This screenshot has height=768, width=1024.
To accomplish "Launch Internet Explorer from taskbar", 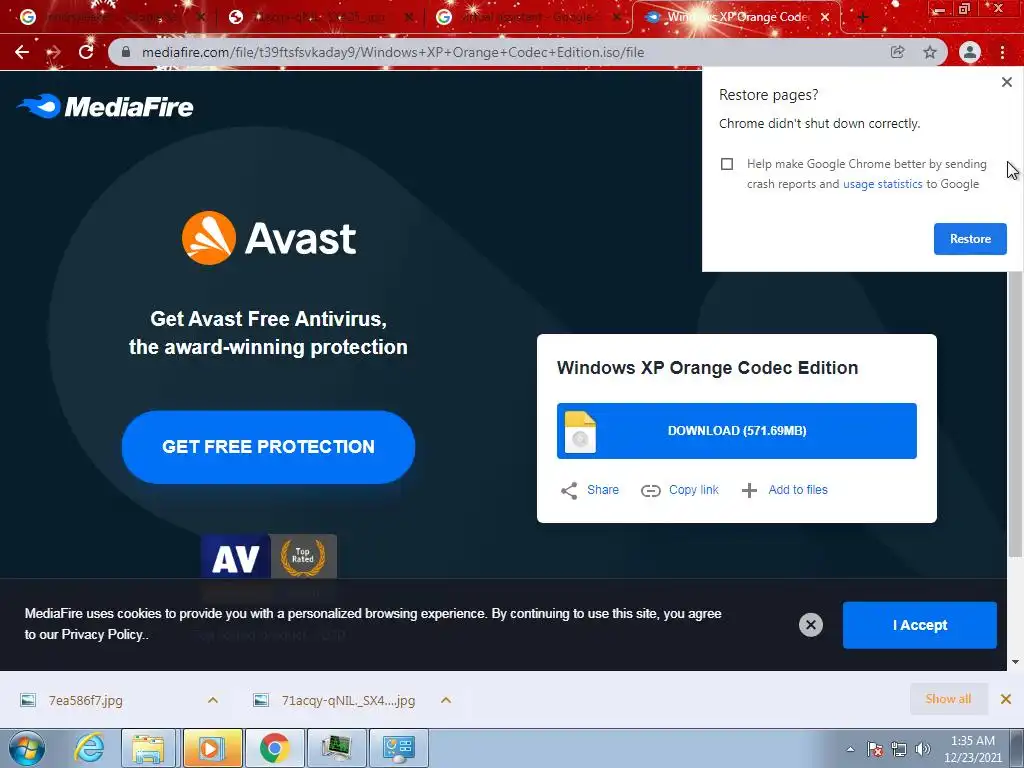I will click(x=89, y=748).
